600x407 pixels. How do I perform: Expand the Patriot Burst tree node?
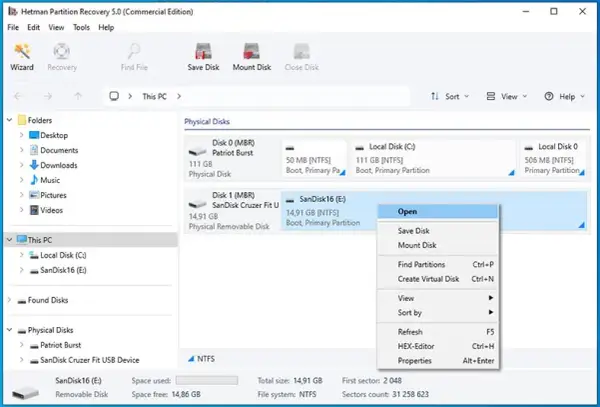point(21,345)
